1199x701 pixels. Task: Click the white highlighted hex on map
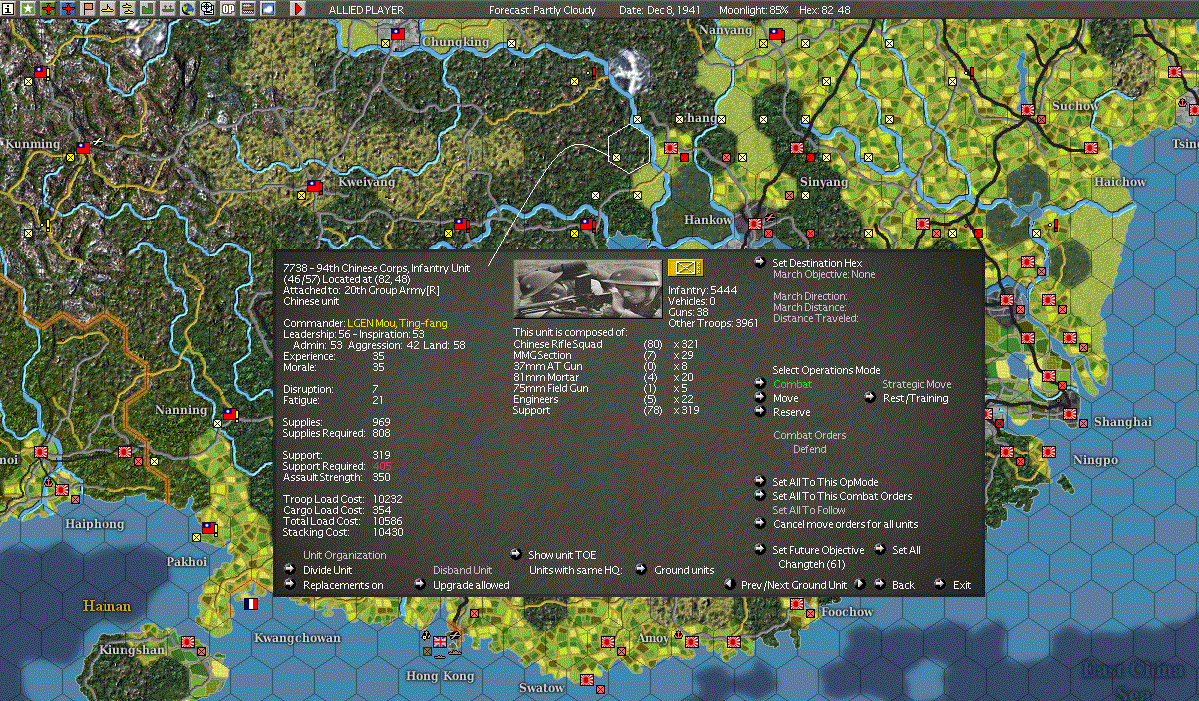coord(629,148)
